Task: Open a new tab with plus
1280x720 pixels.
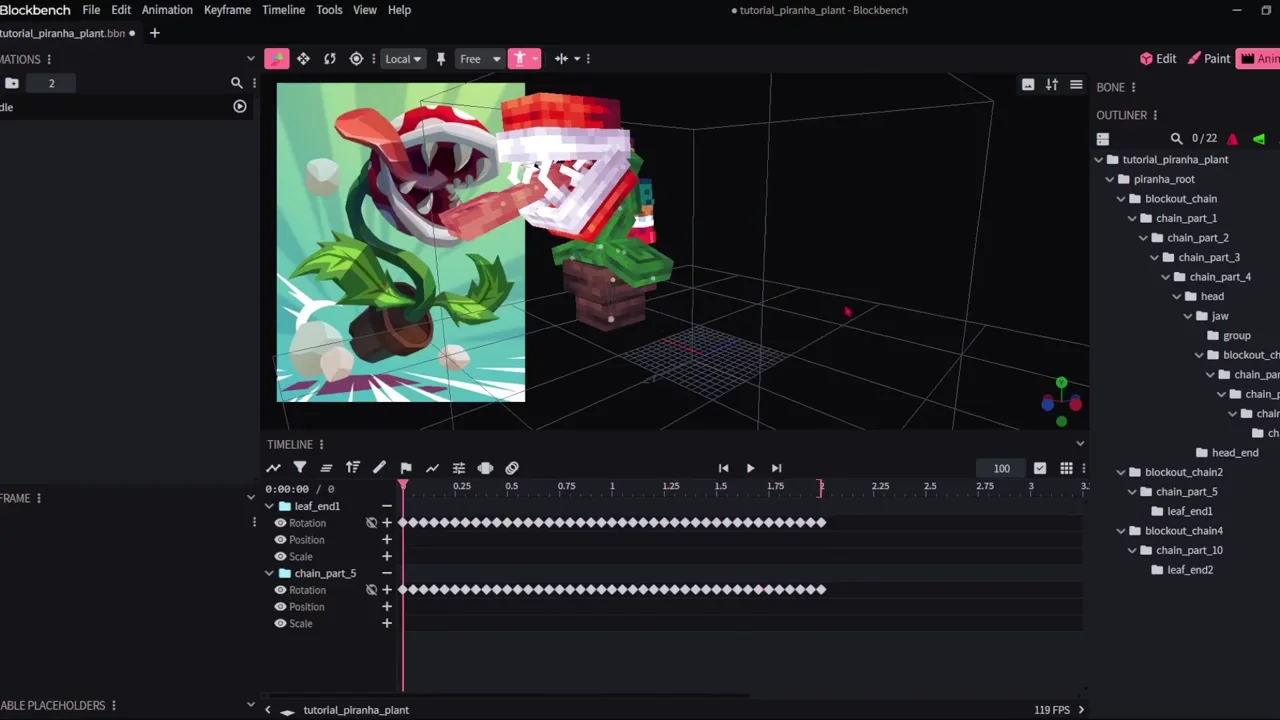Action: 154,33
